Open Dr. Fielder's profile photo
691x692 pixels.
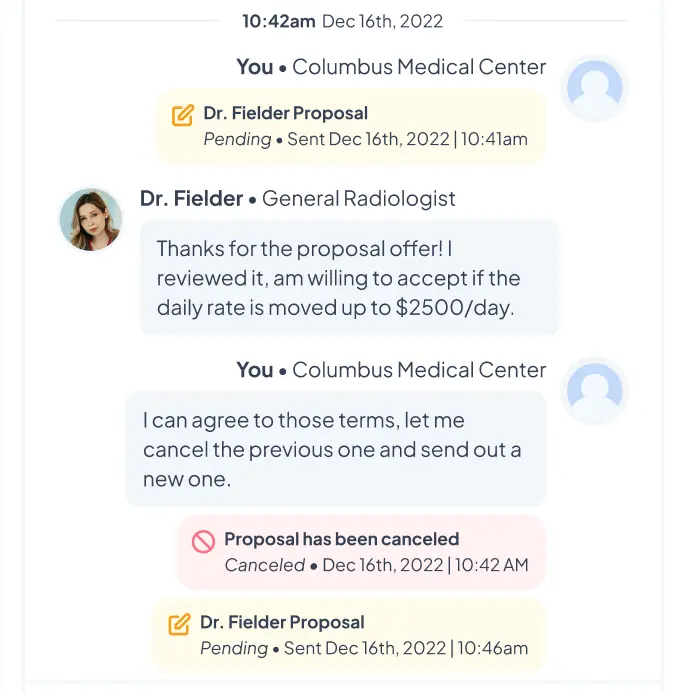[x=91, y=219]
